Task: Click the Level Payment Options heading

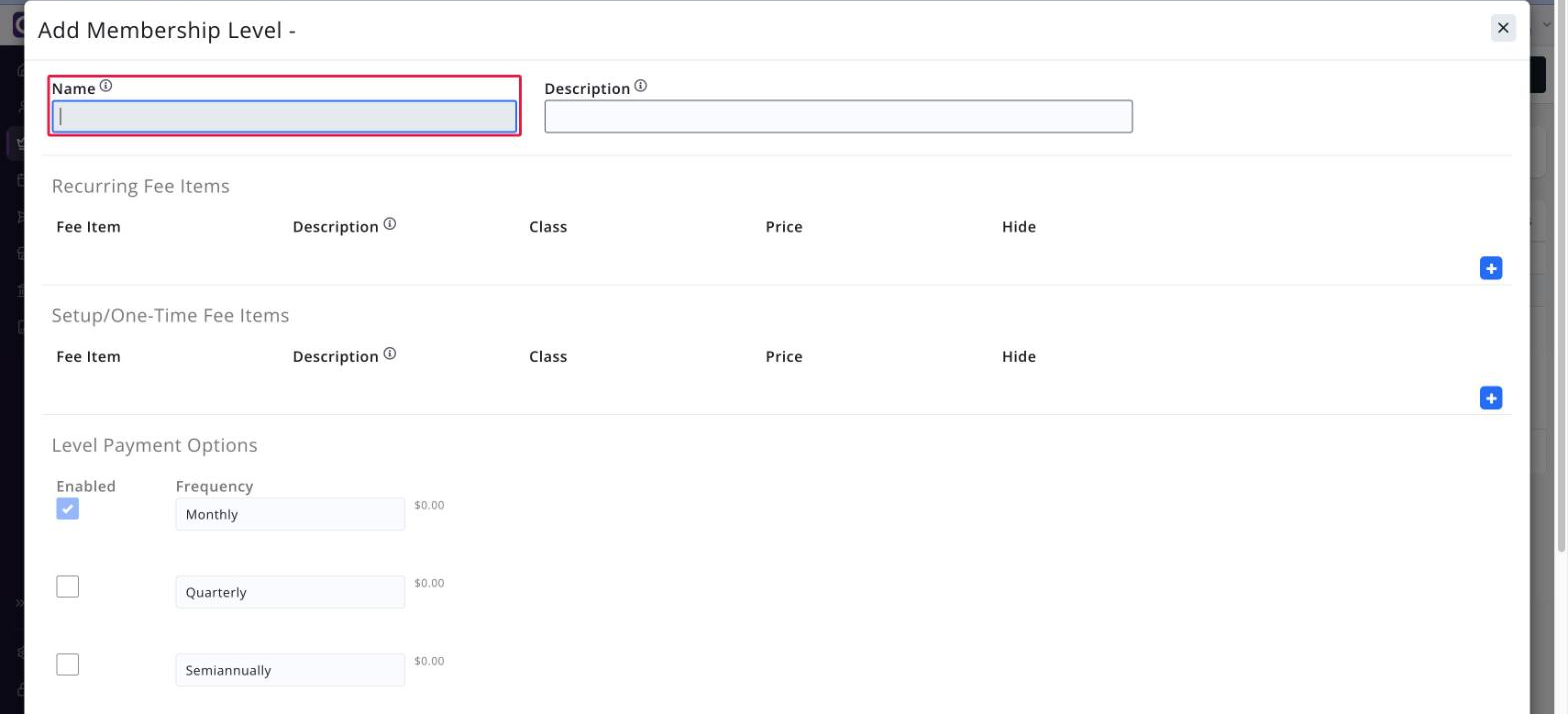Action: (x=154, y=446)
